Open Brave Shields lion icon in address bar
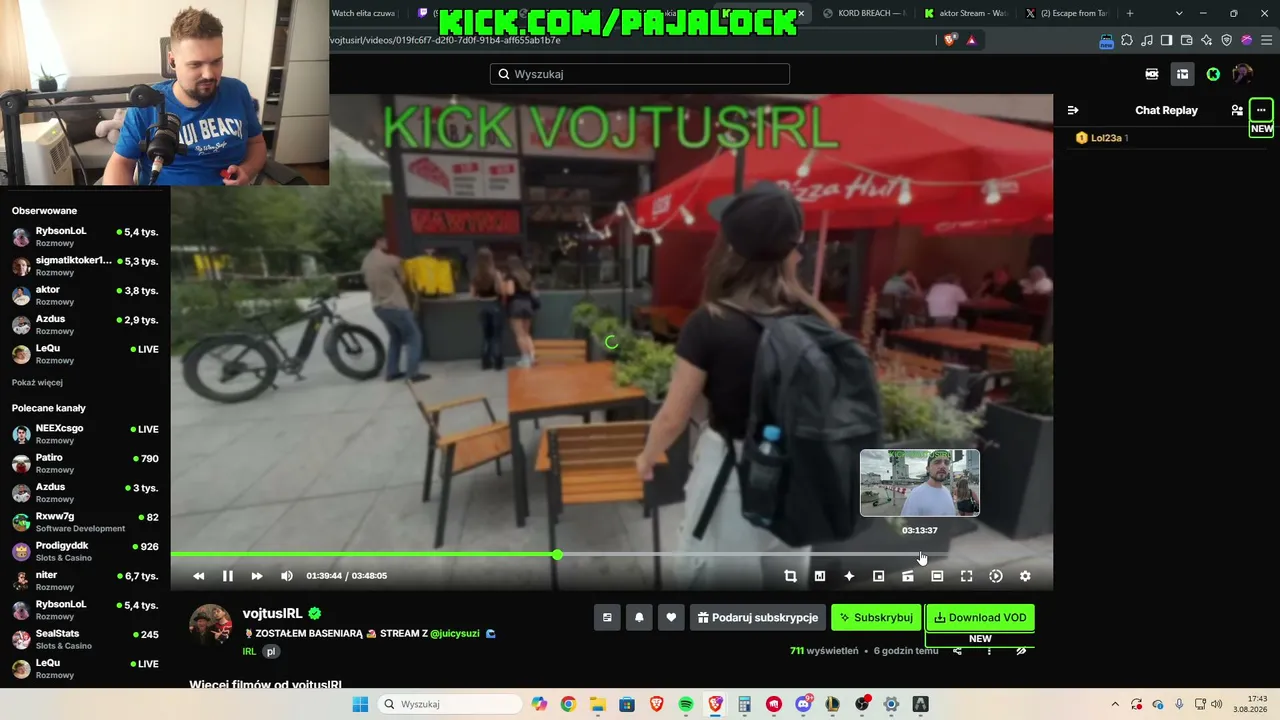Image resolution: width=1280 pixels, height=720 pixels. [949, 40]
